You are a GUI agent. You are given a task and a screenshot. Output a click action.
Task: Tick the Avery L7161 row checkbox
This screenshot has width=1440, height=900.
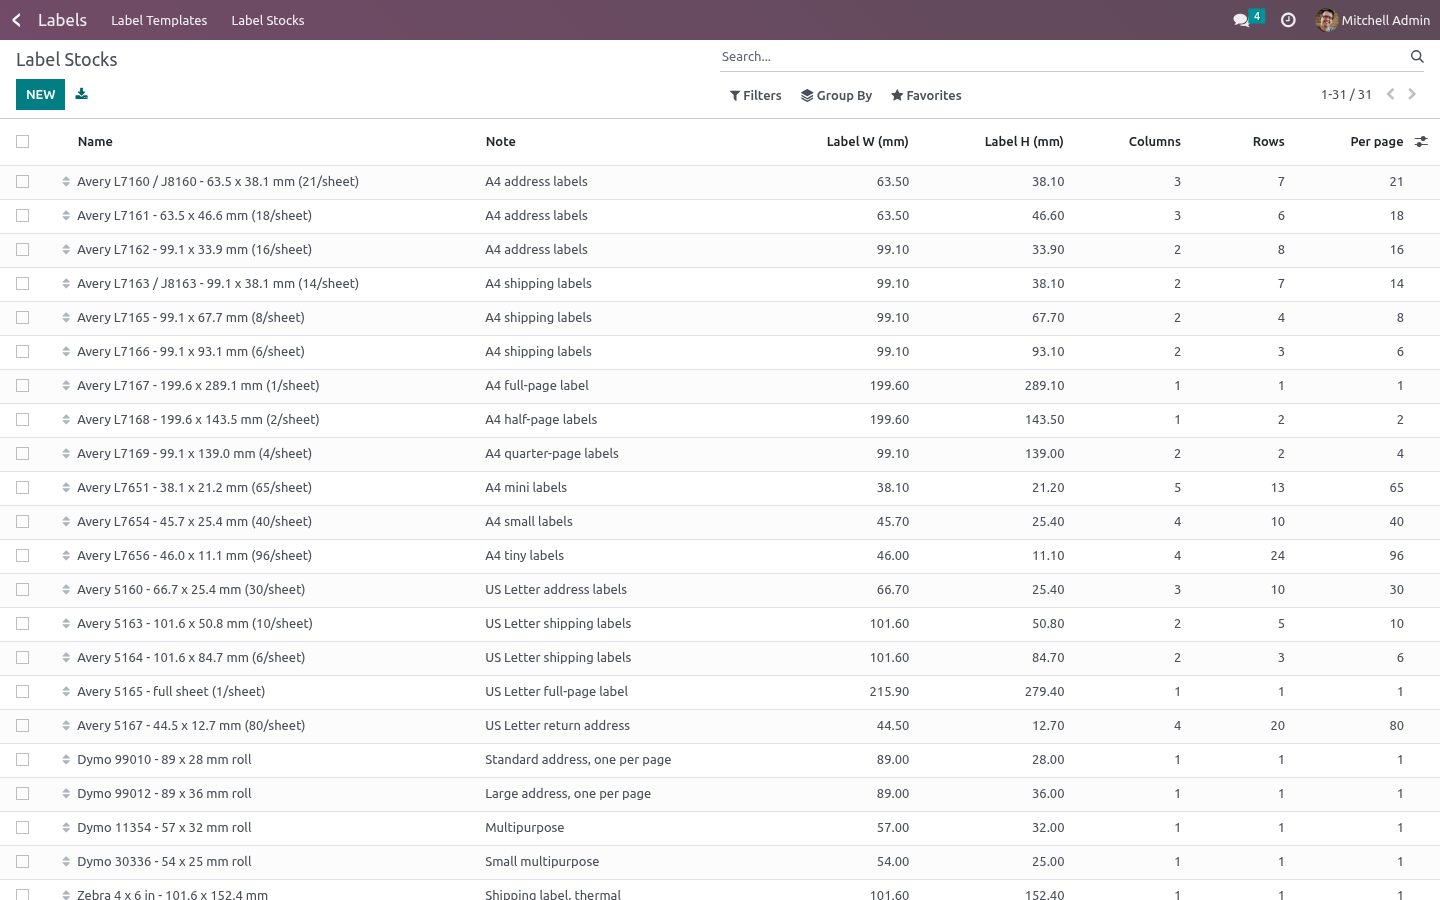point(23,216)
